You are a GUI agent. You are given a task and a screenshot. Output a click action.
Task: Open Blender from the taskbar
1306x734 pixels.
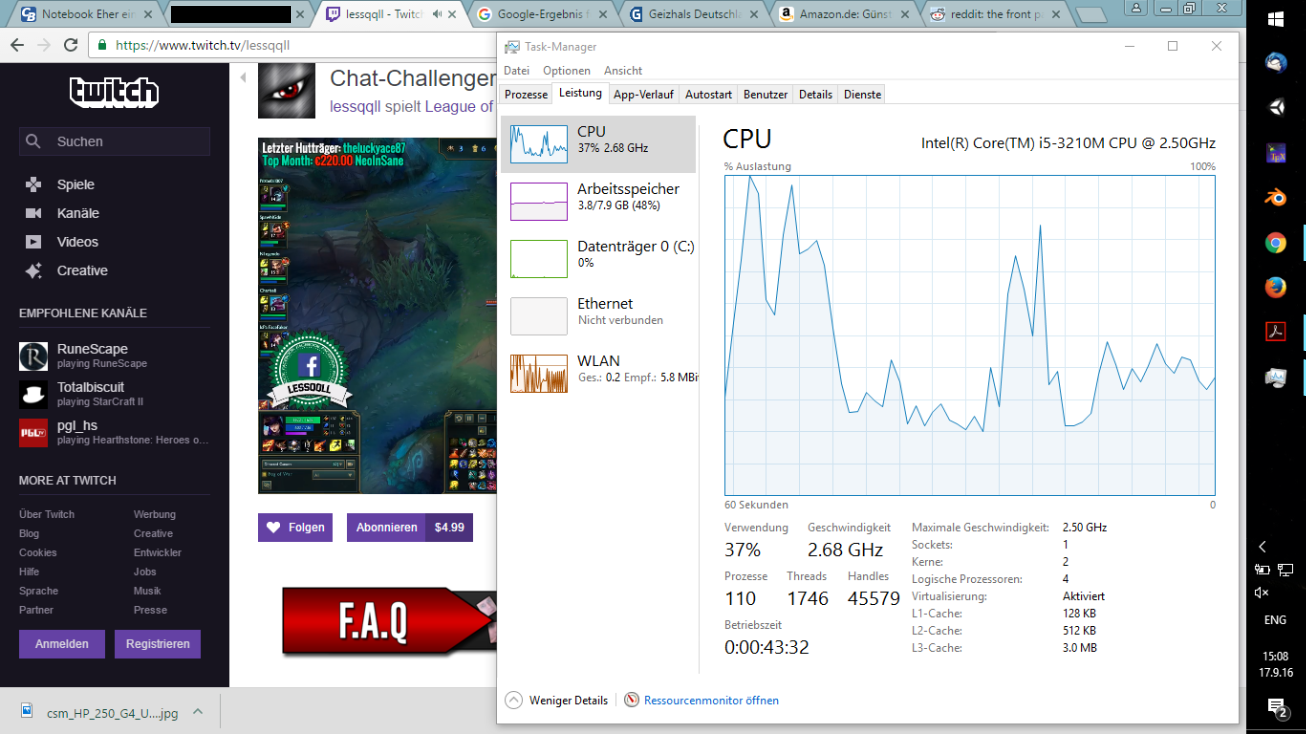pyautogui.click(x=1275, y=198)
